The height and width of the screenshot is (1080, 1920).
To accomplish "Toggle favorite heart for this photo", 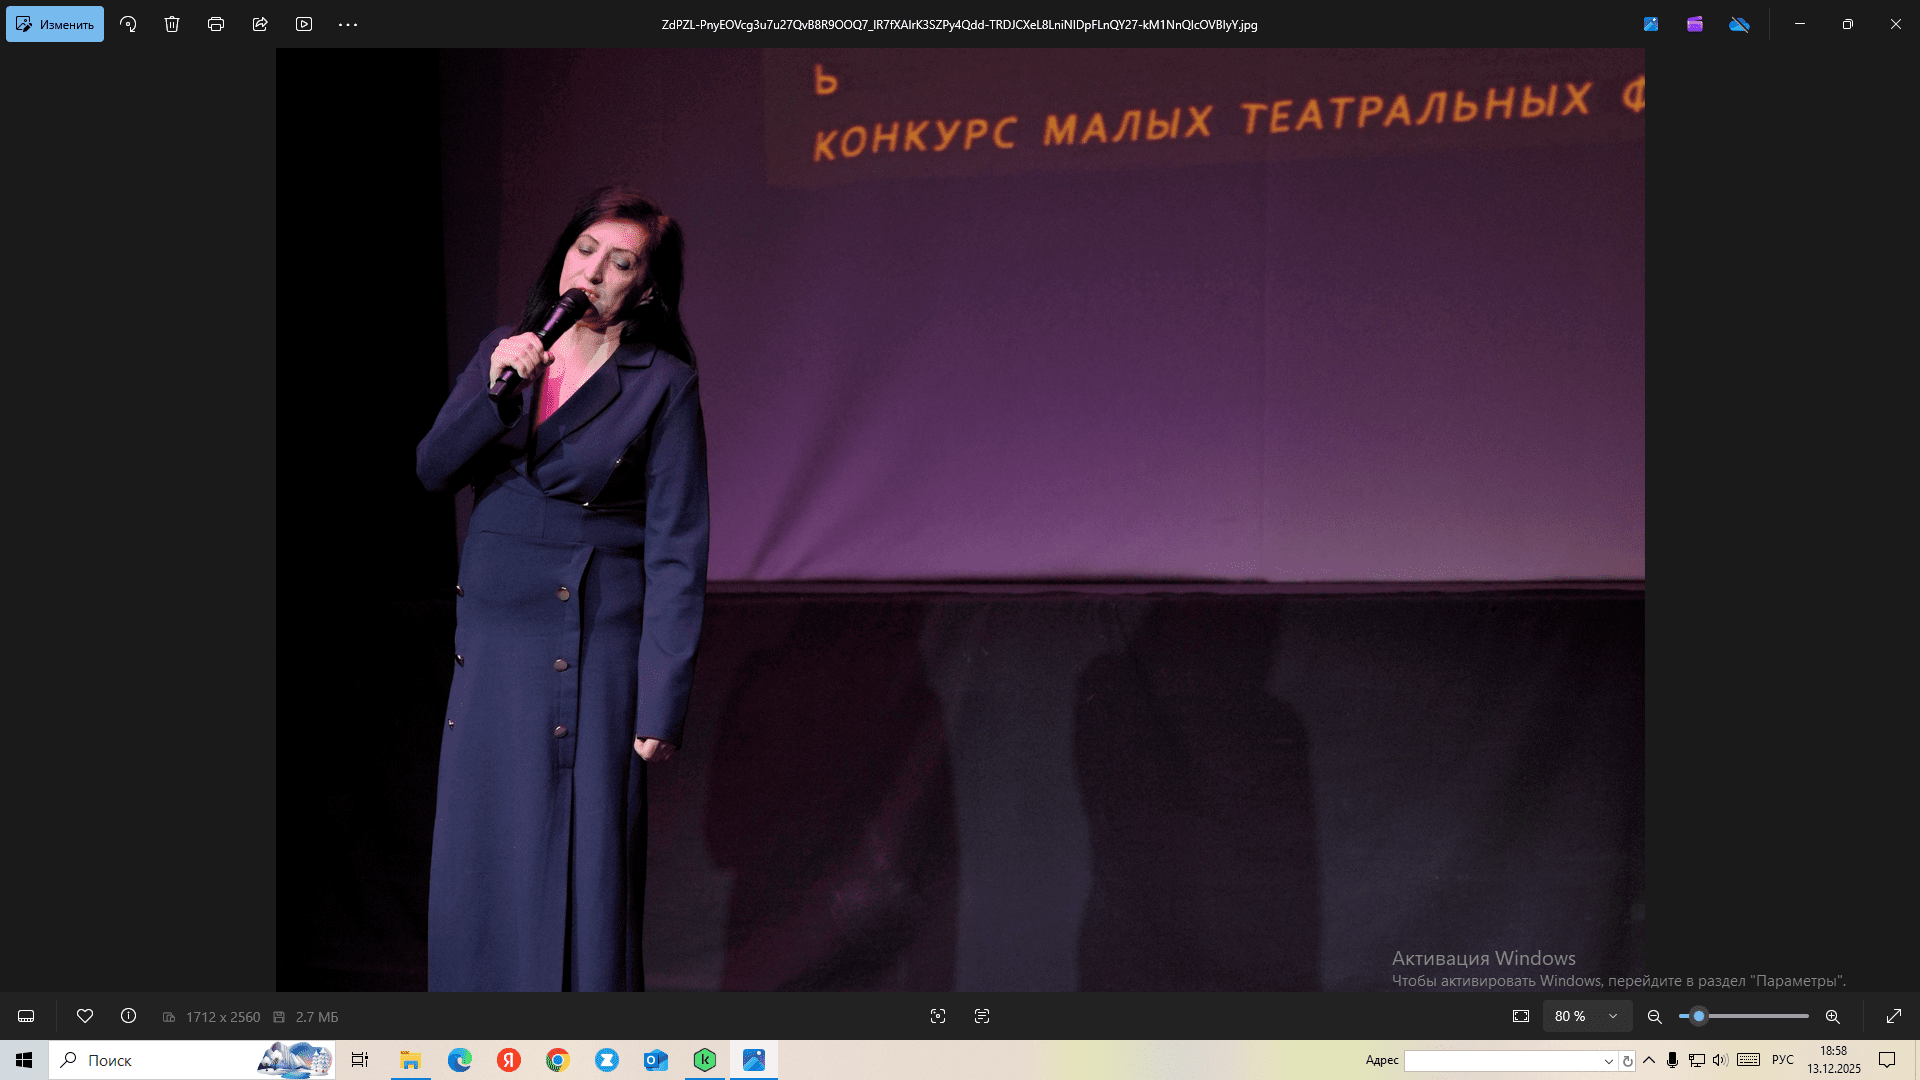I will [85, 1016].
